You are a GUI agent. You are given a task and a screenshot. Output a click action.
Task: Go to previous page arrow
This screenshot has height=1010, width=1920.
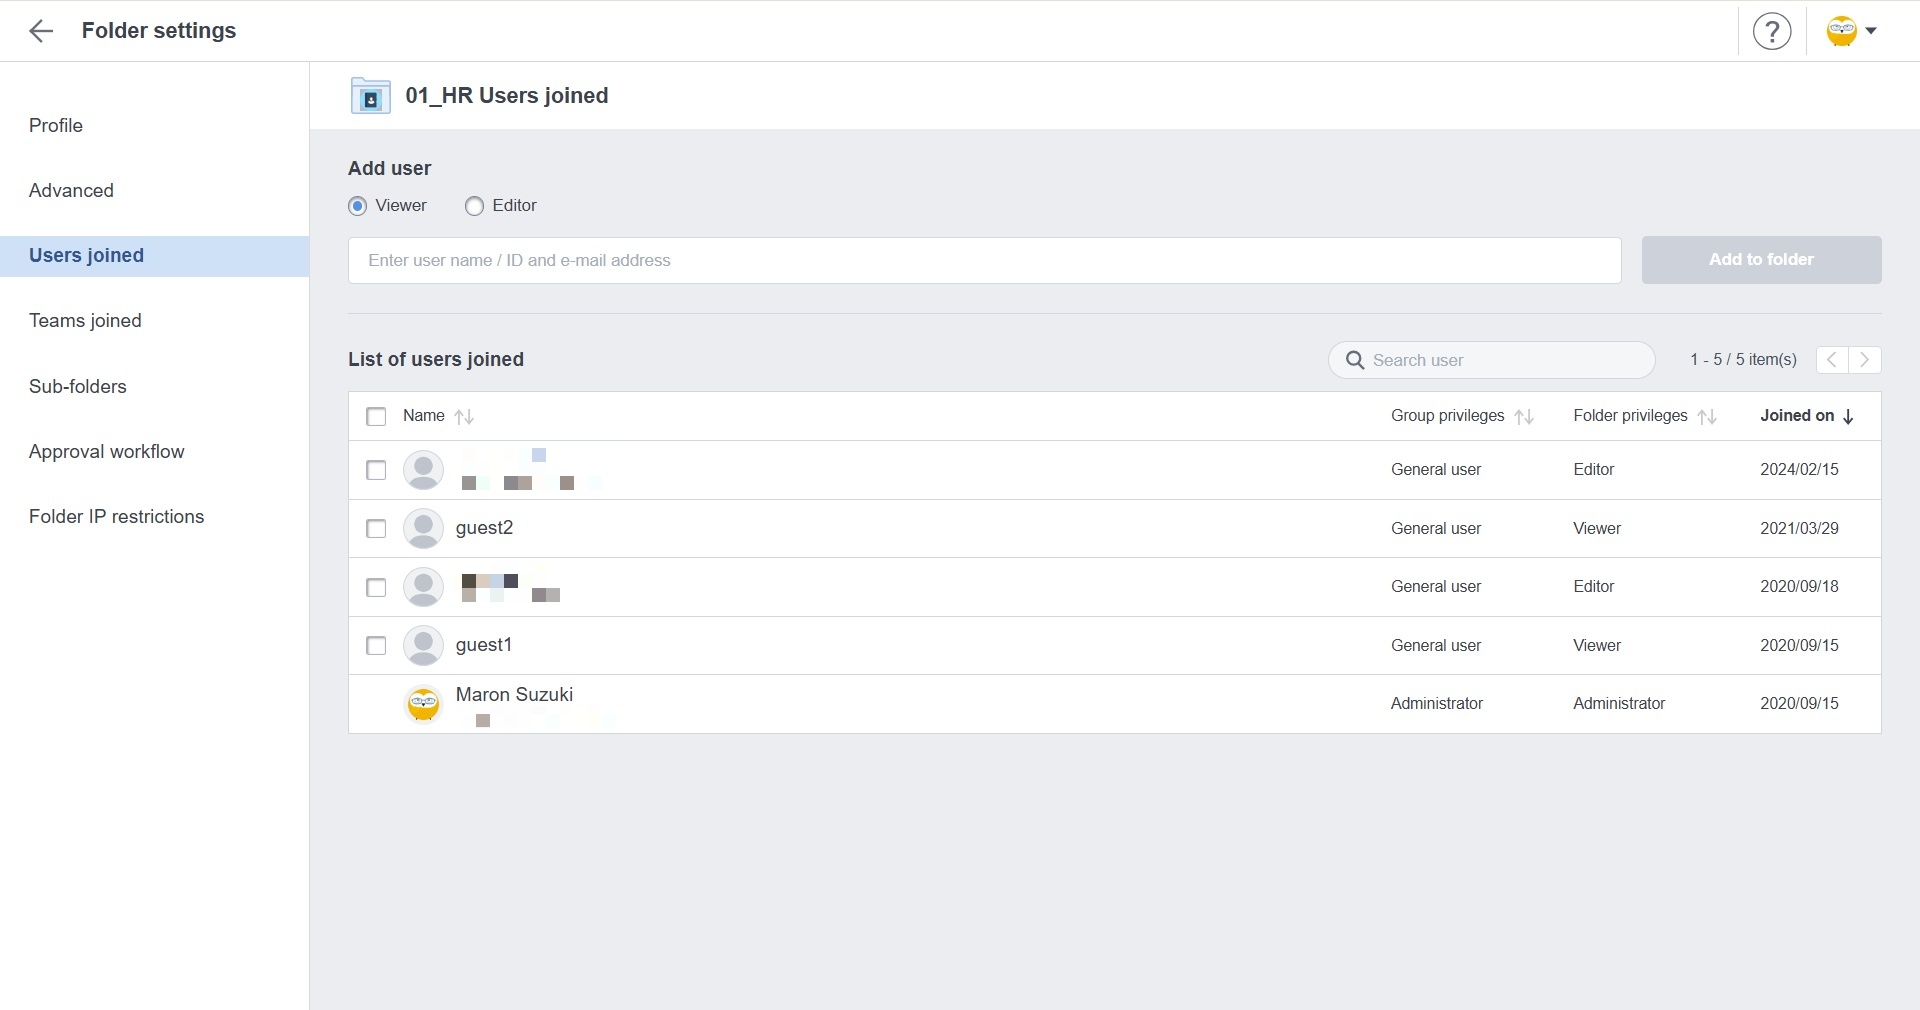[1832, 359]
